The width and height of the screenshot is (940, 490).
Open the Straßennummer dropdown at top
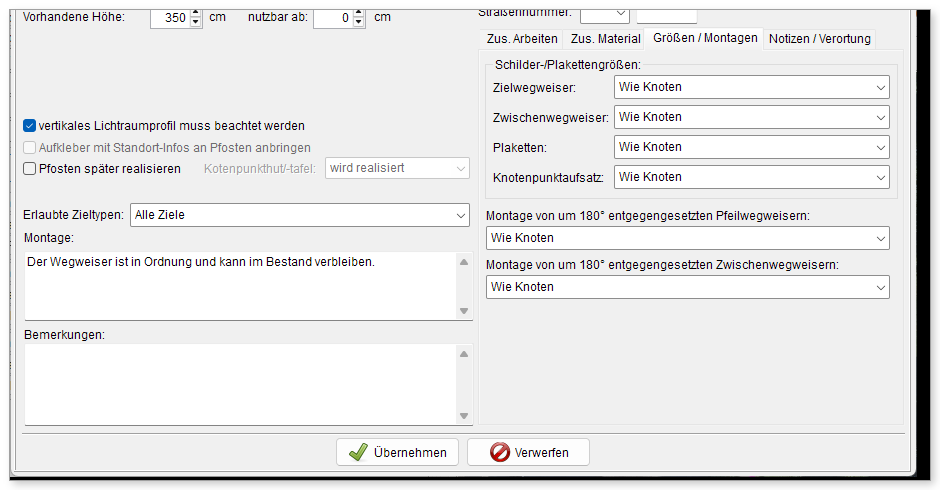(605, 14)
